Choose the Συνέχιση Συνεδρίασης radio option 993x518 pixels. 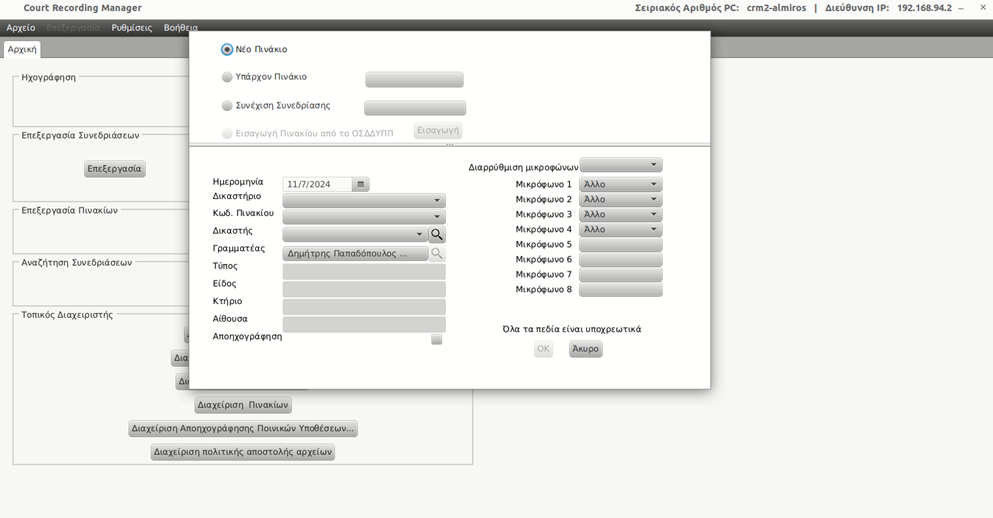pos(227,106)
